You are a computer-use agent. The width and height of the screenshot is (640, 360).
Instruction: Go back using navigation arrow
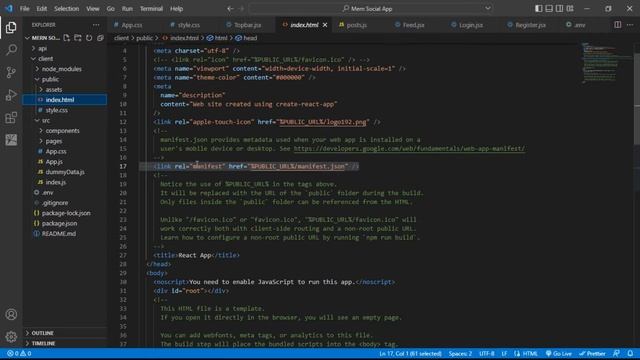(x=230, y=9)
